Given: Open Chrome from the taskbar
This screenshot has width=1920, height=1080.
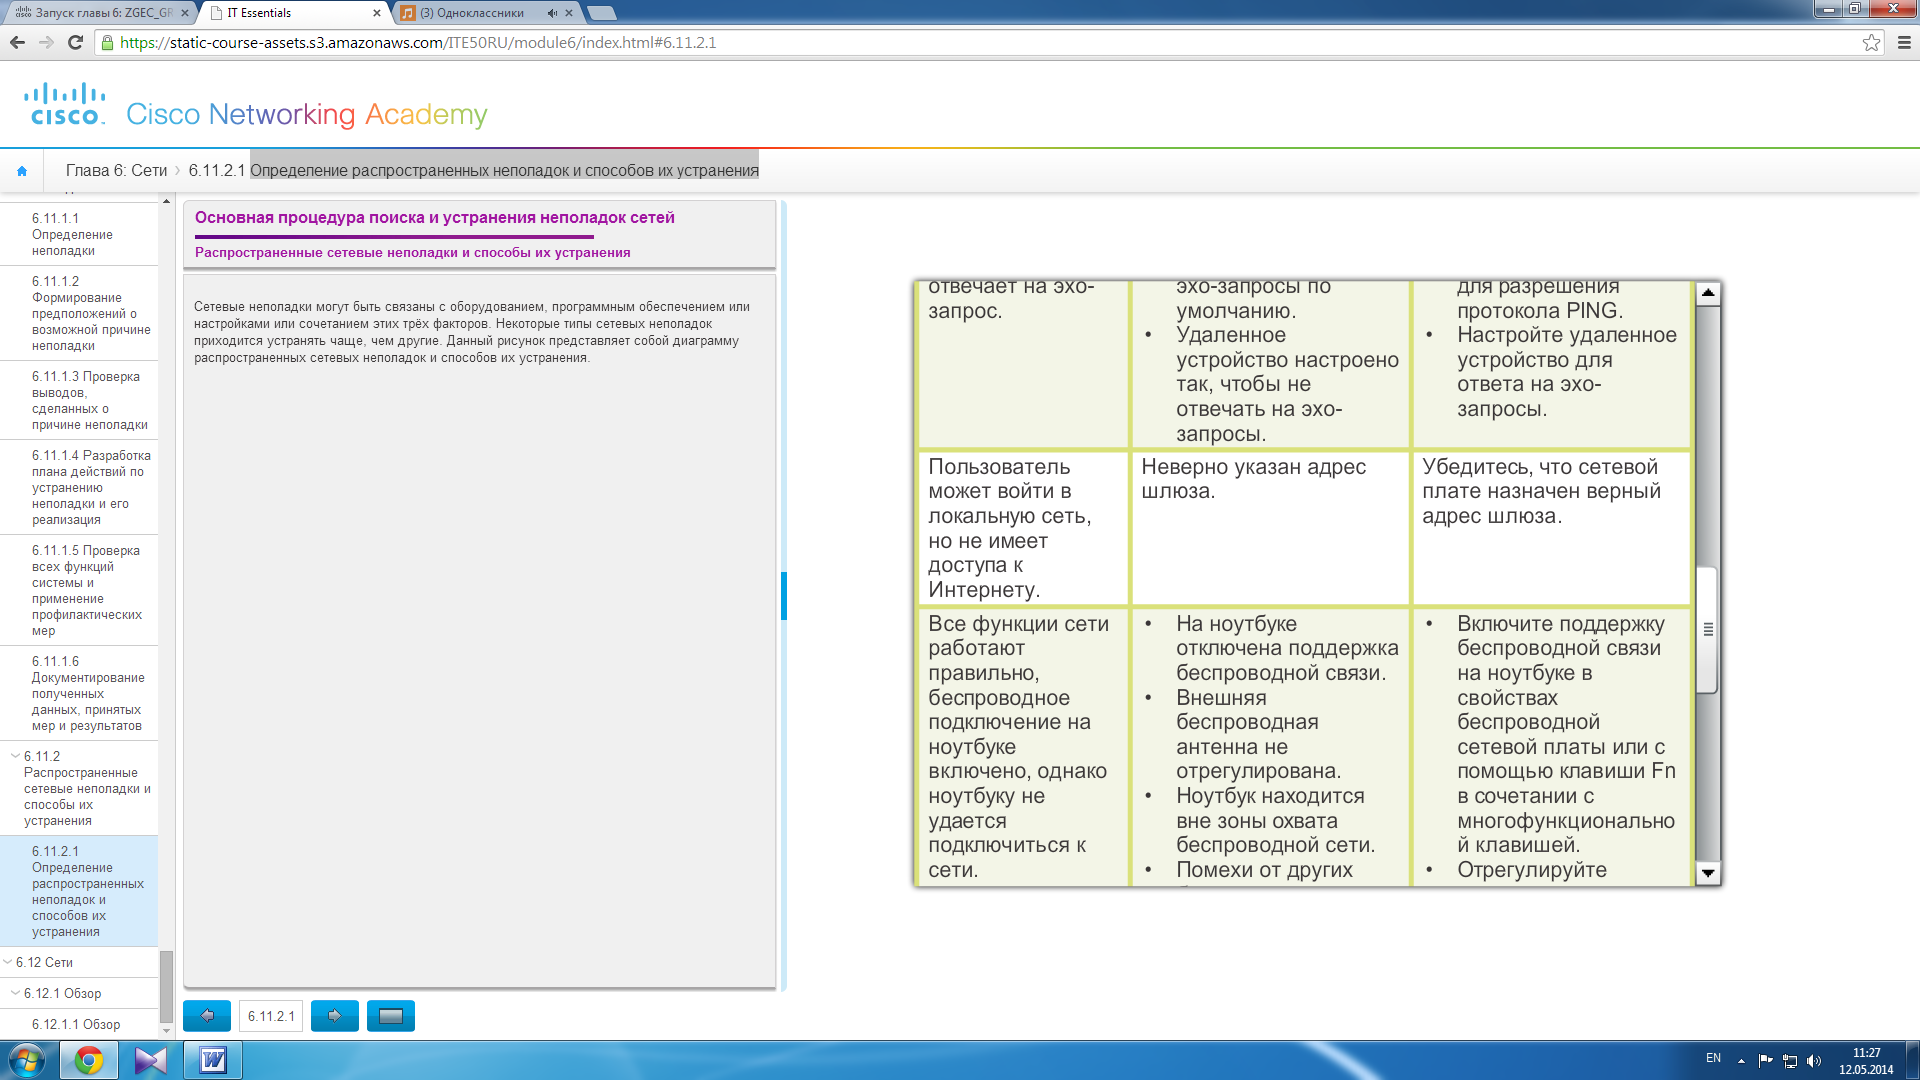Looking at the screenshot, I should (89, 1060).
